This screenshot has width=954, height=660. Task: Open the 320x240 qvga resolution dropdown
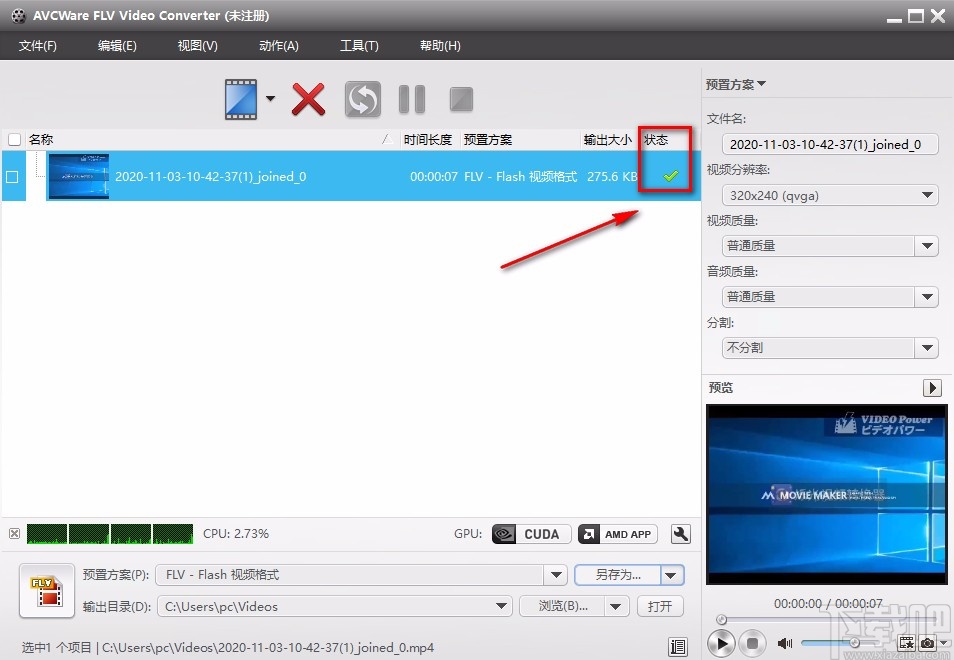(x=926, y=195)
